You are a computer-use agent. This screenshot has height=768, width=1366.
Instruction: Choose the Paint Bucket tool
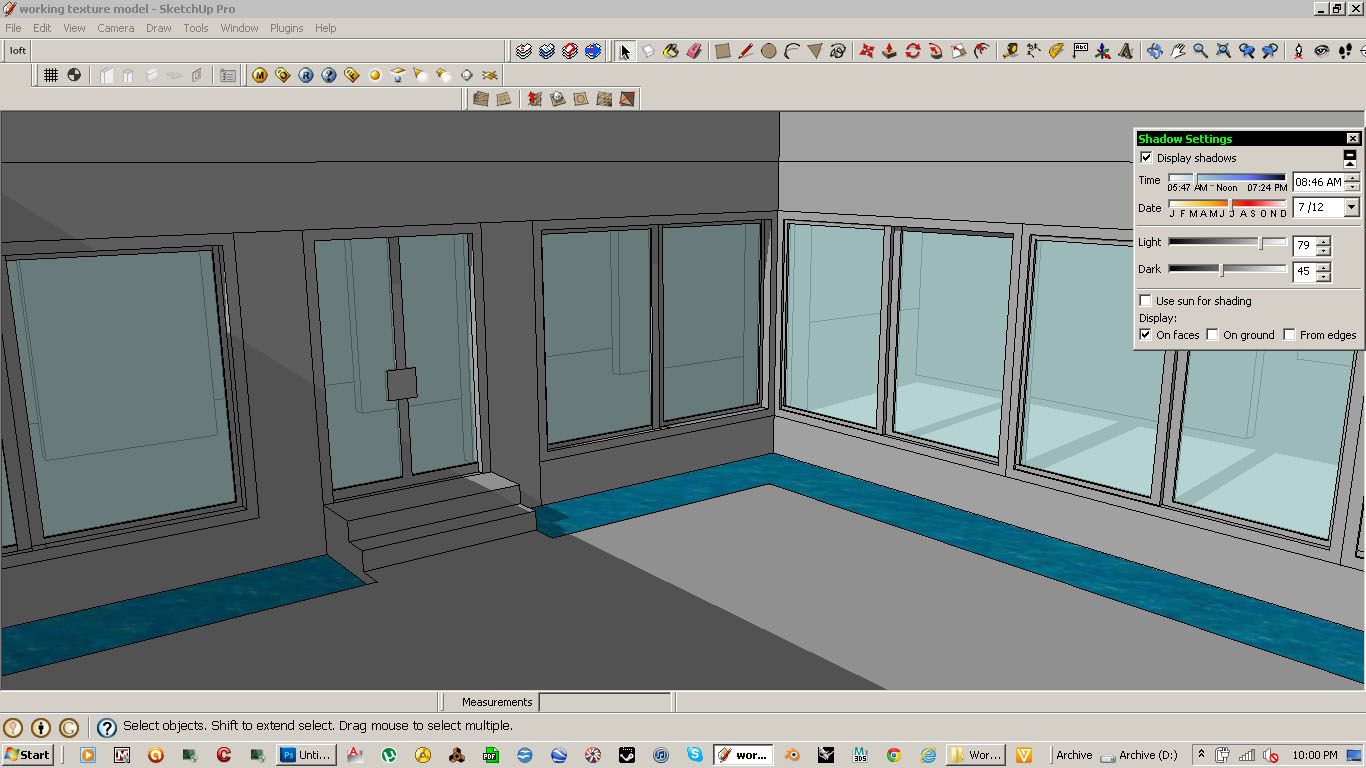click(x=671, y=51)
